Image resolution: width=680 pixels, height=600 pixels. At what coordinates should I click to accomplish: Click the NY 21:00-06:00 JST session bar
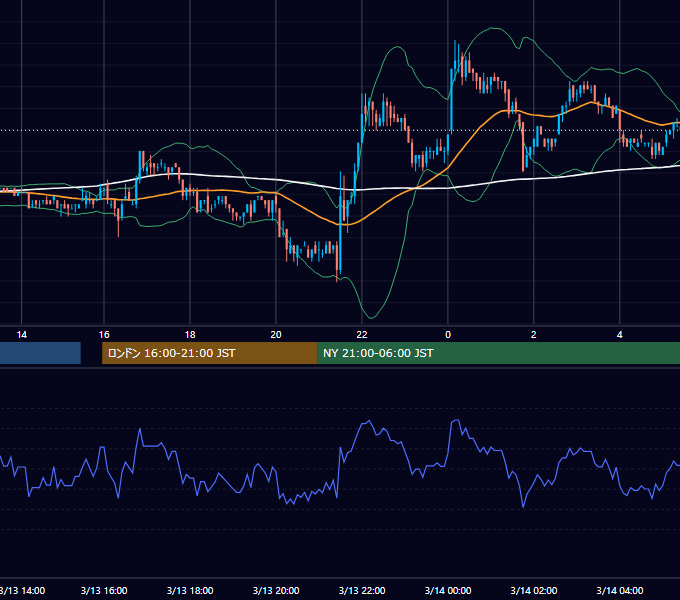click(498, 353)
